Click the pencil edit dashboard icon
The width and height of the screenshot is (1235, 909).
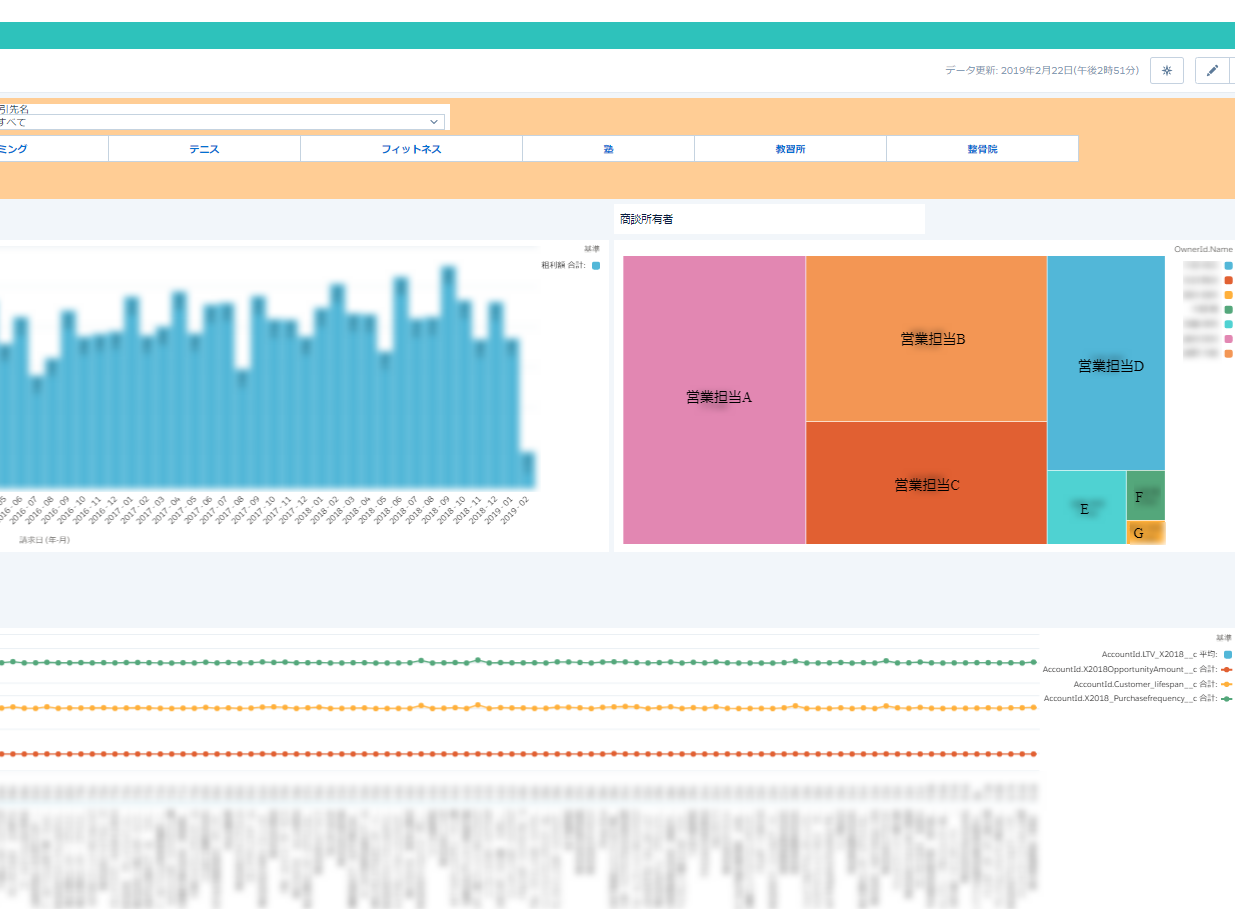click(x=1212, y=70)
